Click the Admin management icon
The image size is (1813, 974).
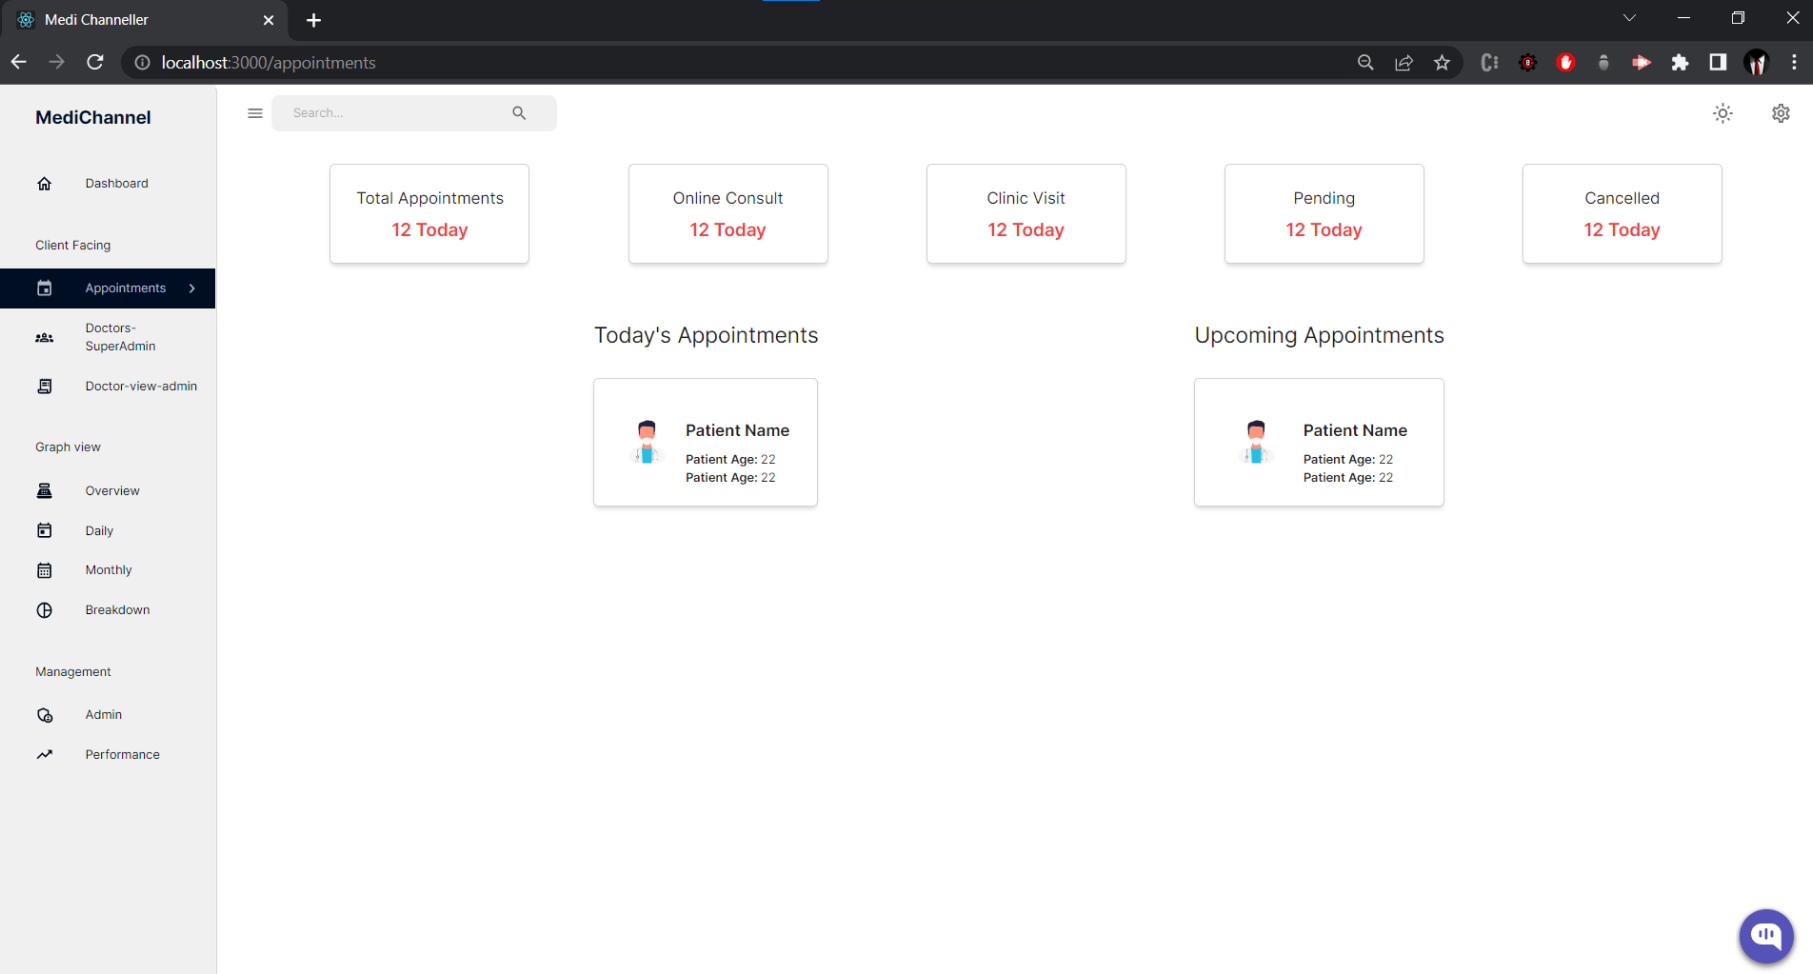click(x=44, y=714)
